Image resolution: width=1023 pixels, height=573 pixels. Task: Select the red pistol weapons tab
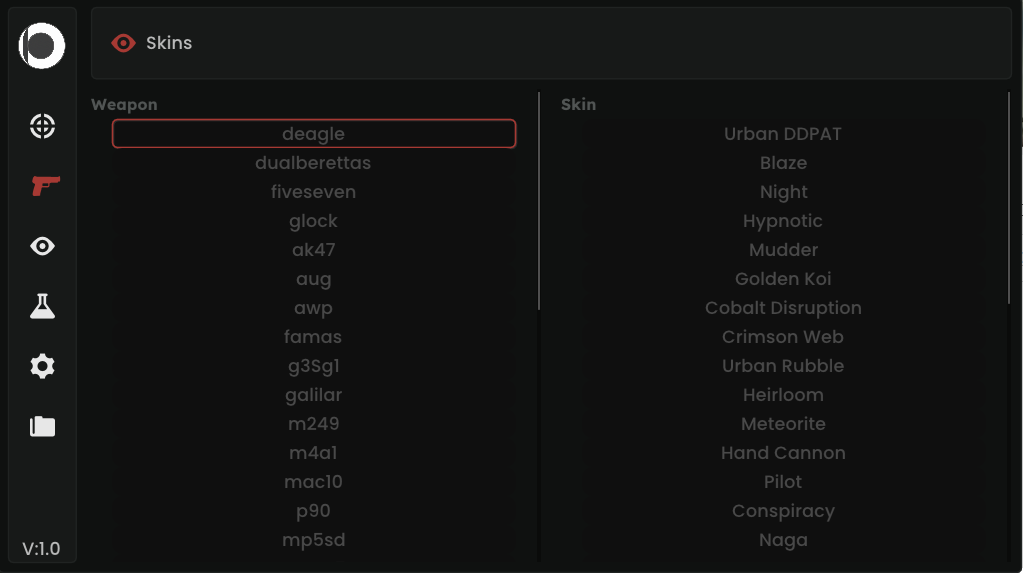(44, 186)
